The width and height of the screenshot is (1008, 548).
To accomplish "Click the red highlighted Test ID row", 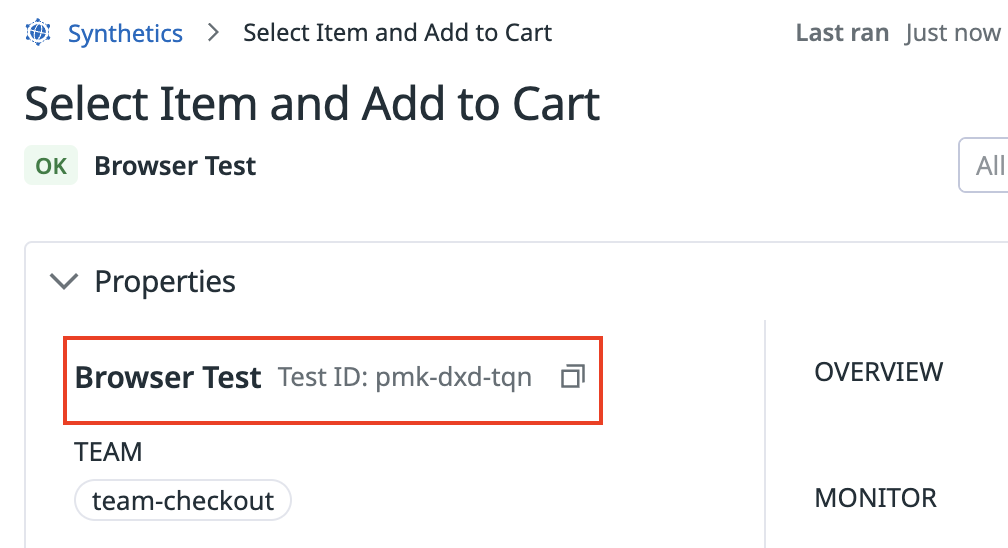I will click(x=333, y=380).
